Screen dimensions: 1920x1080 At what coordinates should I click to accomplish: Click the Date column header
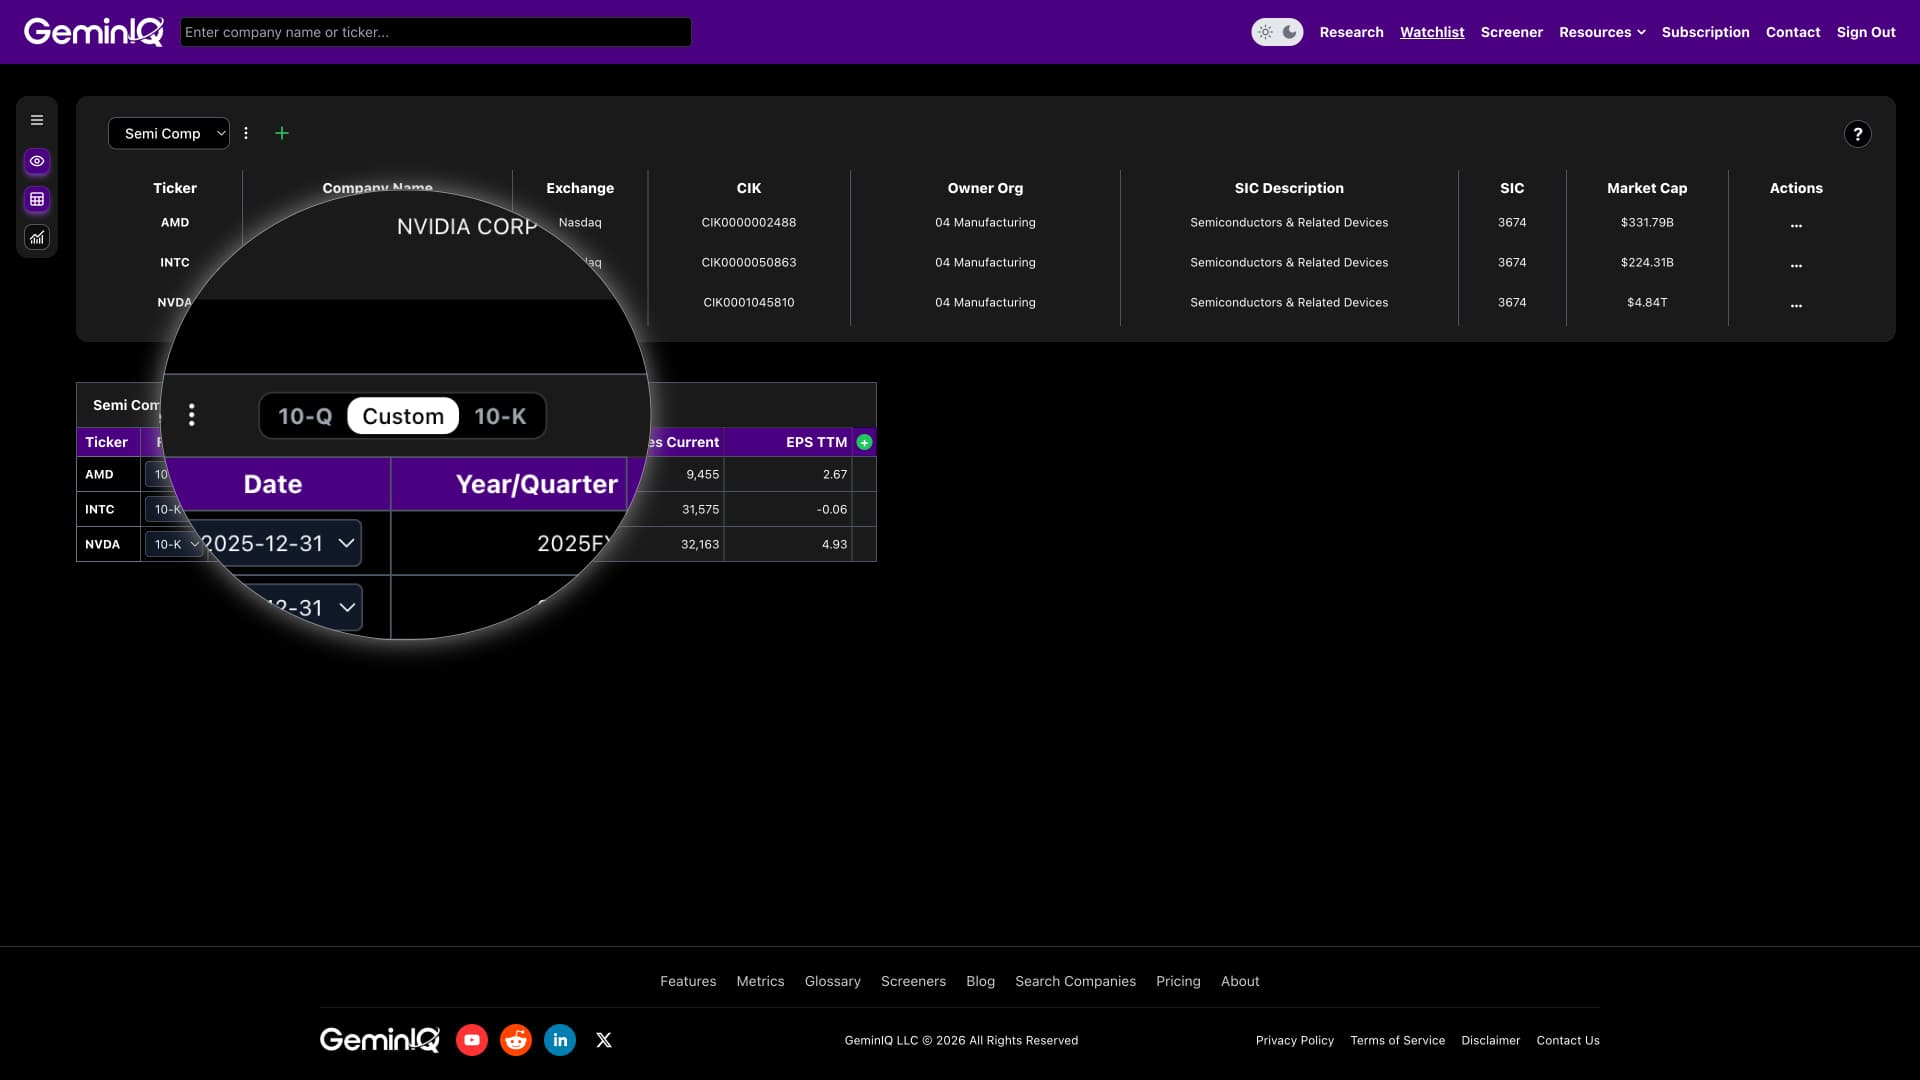pos(273,484)
